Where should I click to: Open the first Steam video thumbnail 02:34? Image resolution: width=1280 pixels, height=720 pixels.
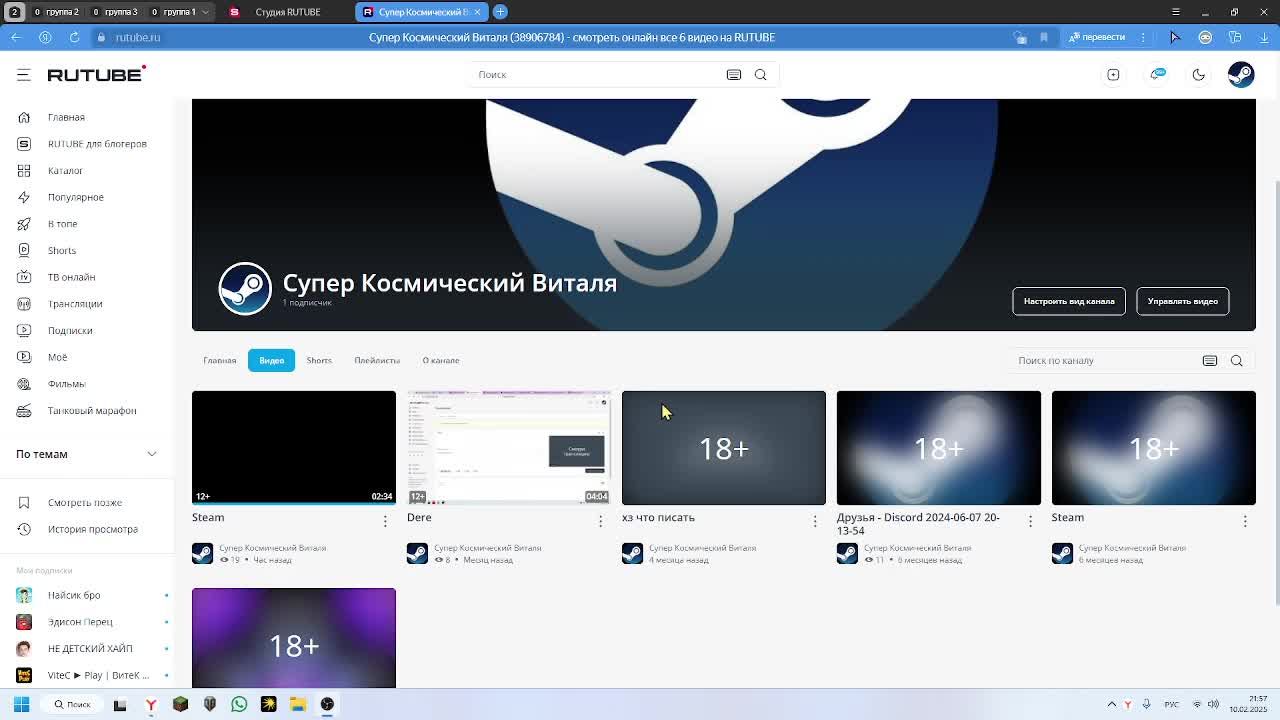click(294, 447)
